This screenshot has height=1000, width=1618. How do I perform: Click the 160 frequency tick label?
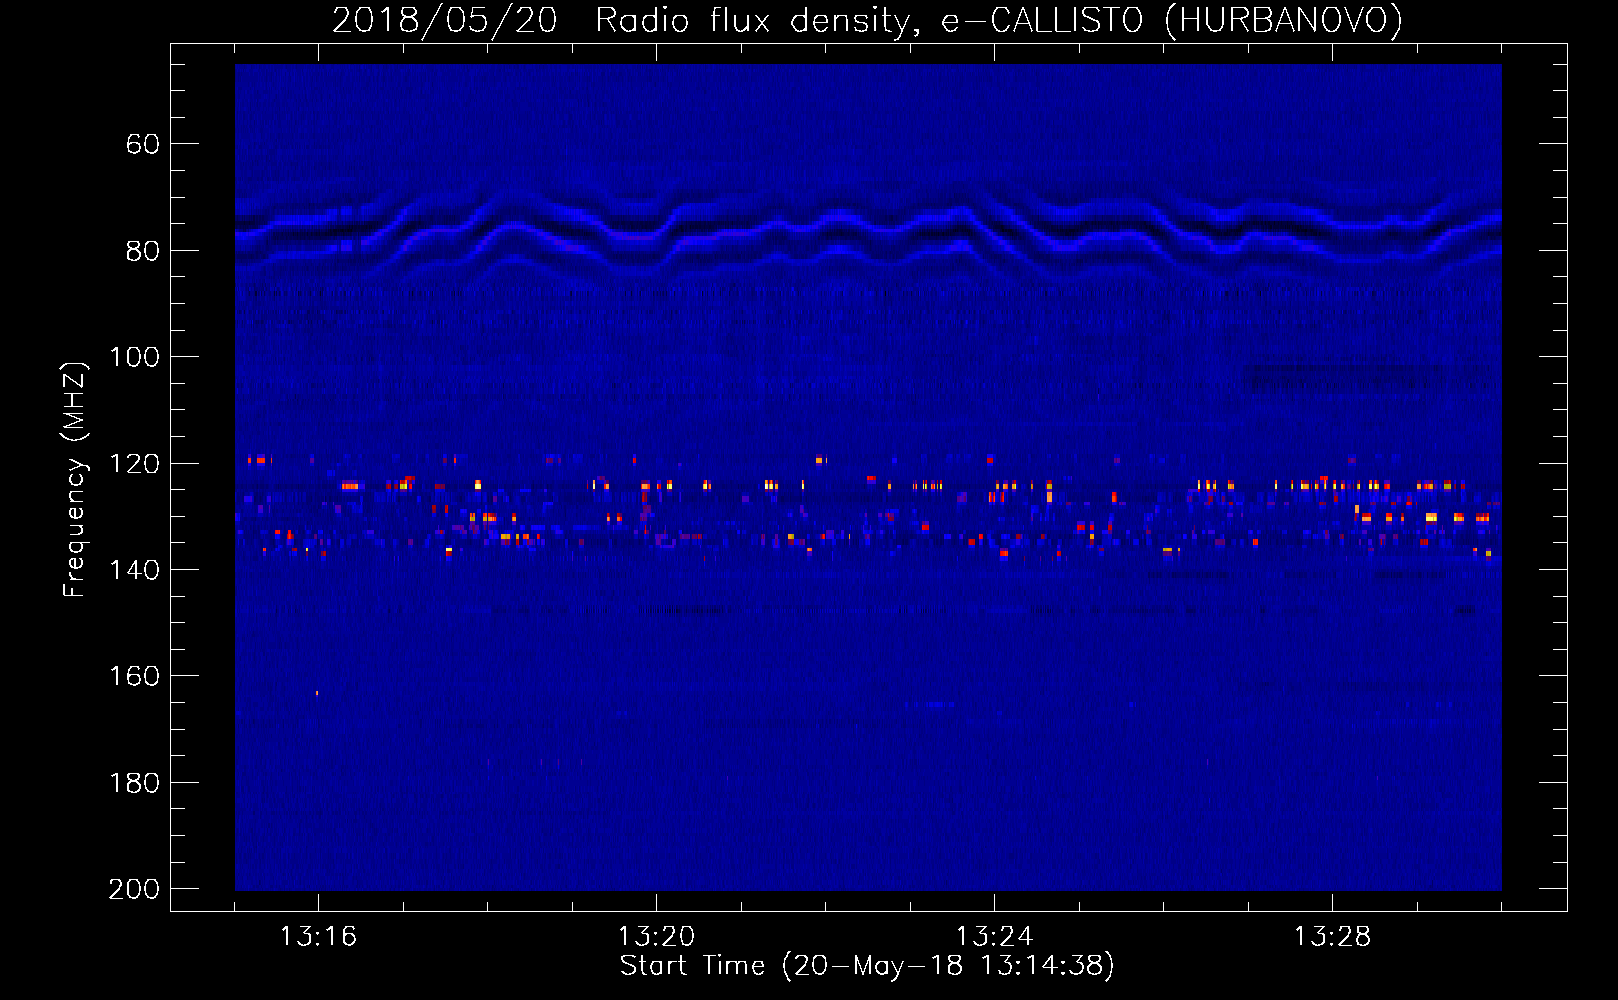(134, 676)
